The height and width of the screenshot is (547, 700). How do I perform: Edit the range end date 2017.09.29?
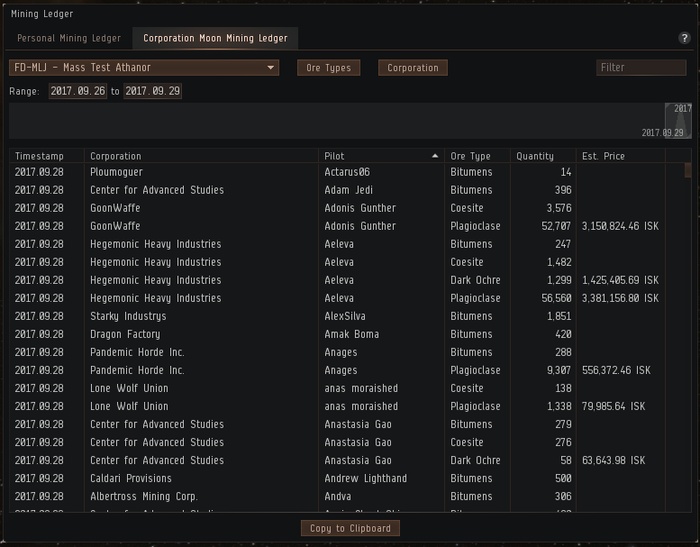click(x=153, y=91)
